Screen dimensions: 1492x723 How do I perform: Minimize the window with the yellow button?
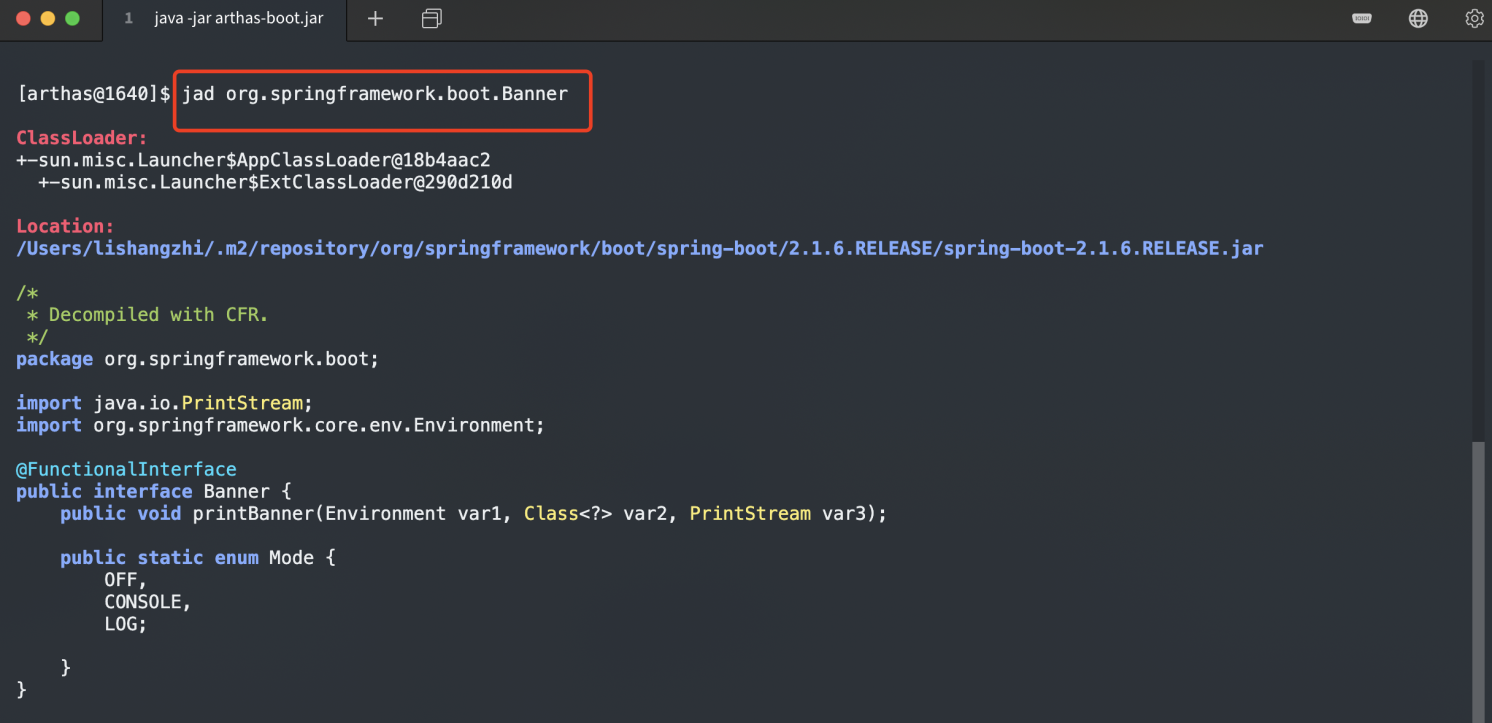[x=47, y=19]
